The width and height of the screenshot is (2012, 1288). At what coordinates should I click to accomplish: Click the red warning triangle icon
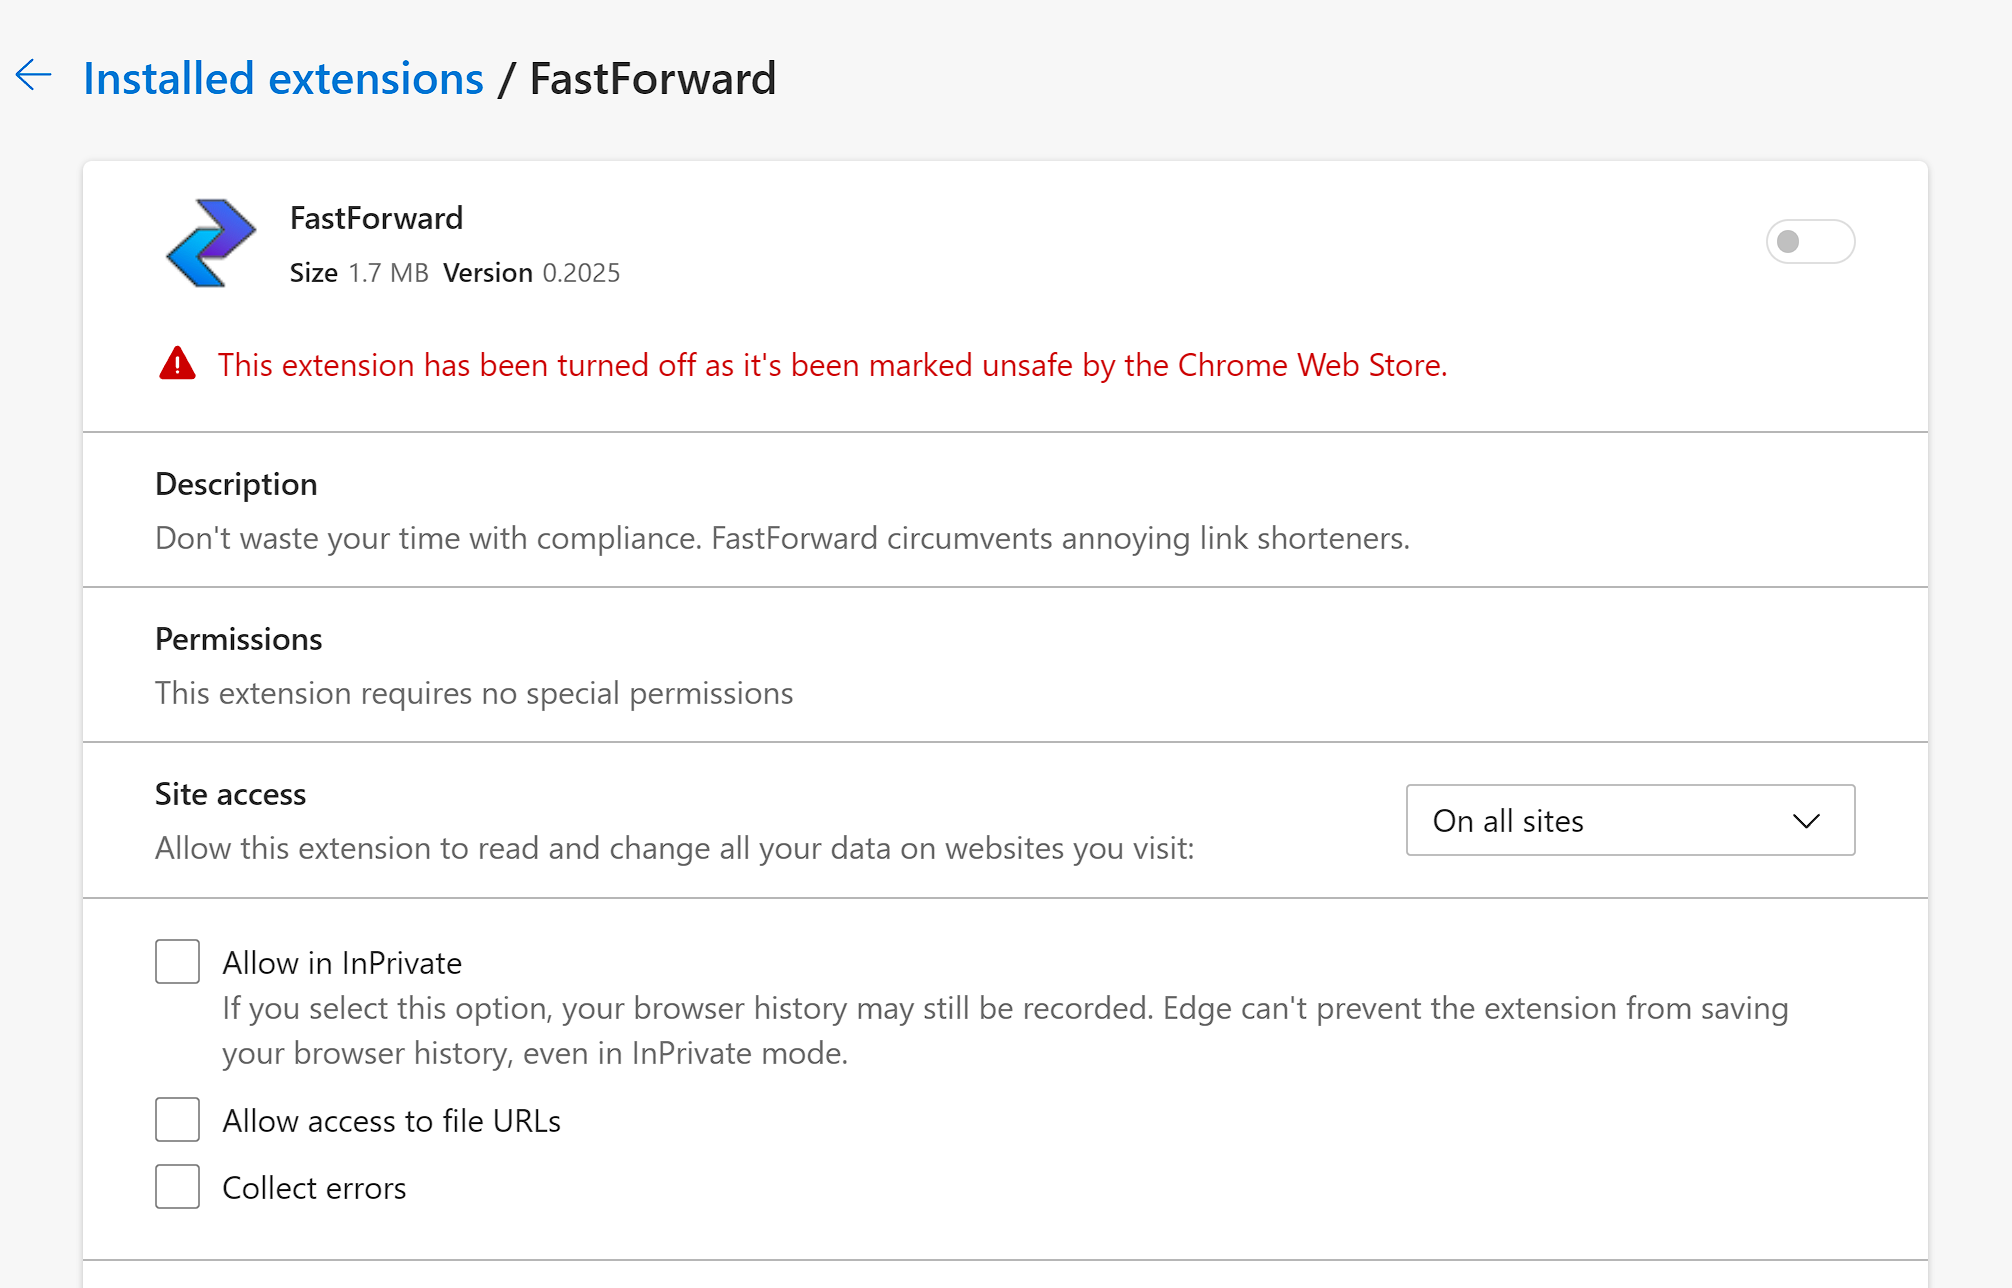177,364
